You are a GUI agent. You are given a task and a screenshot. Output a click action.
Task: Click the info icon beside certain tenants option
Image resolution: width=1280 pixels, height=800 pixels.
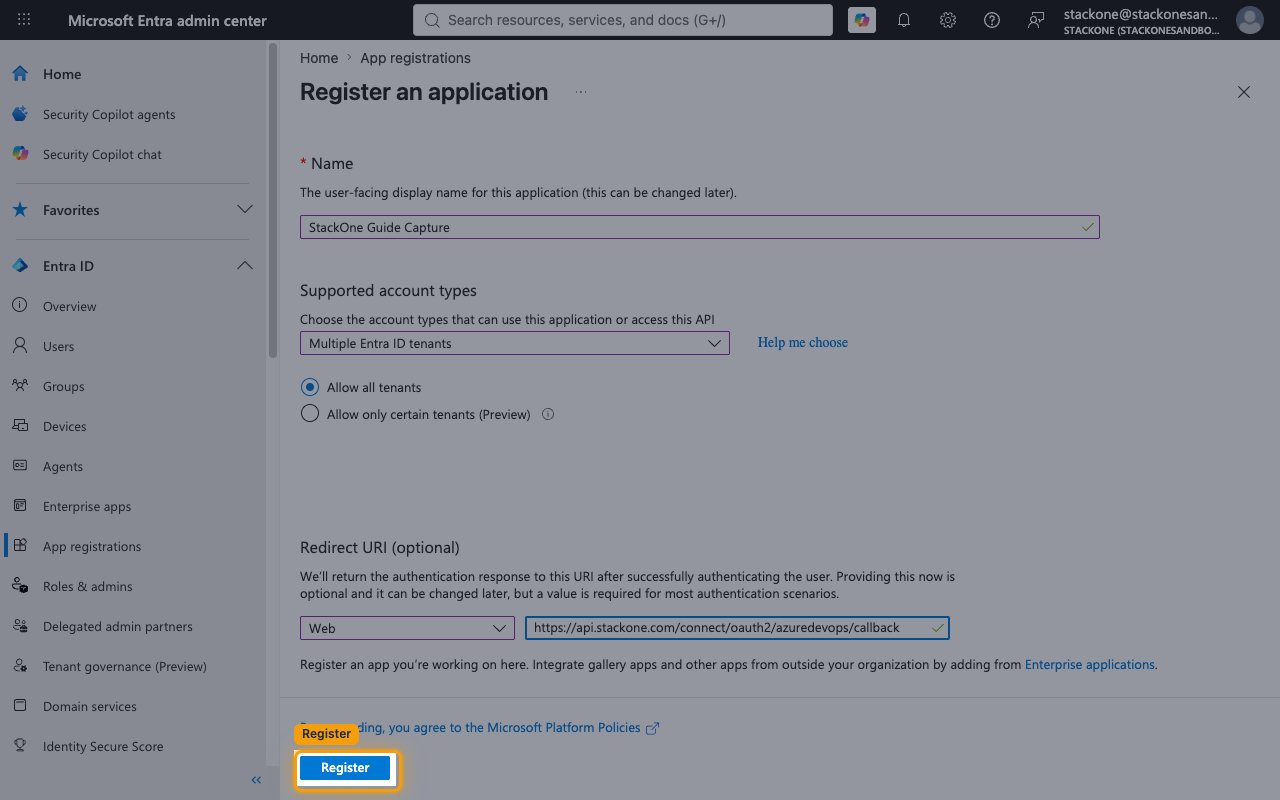click(x=548, y=414)
